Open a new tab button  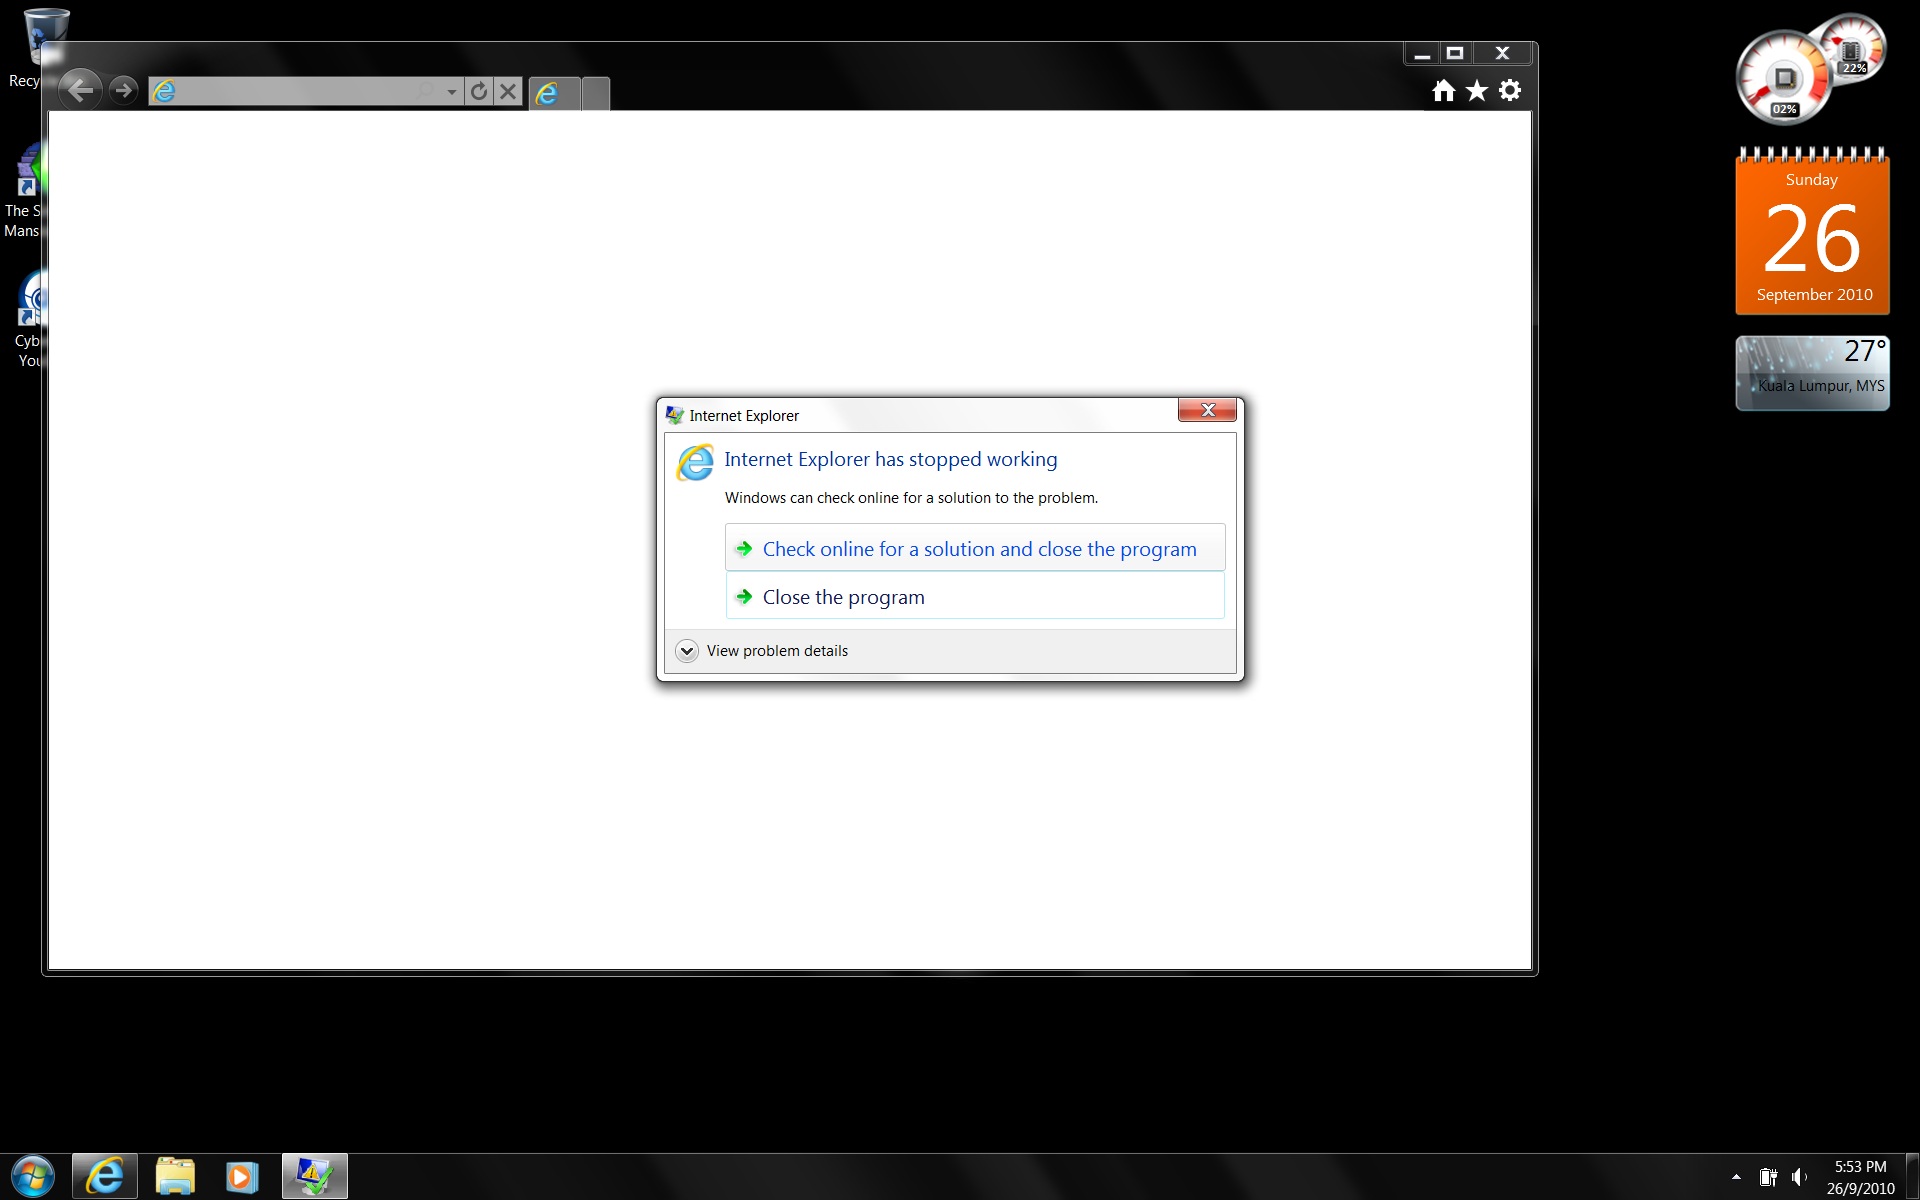[x=596, y=93]
